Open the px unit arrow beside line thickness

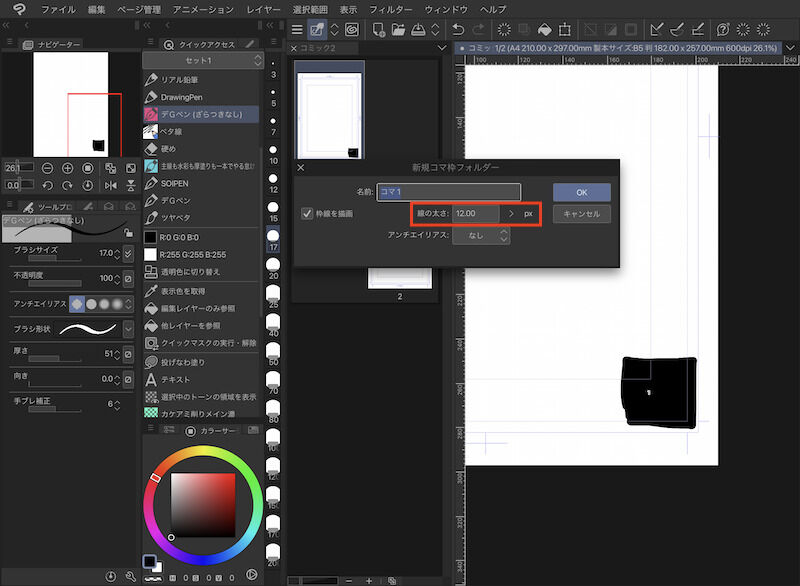coord(511,214)
